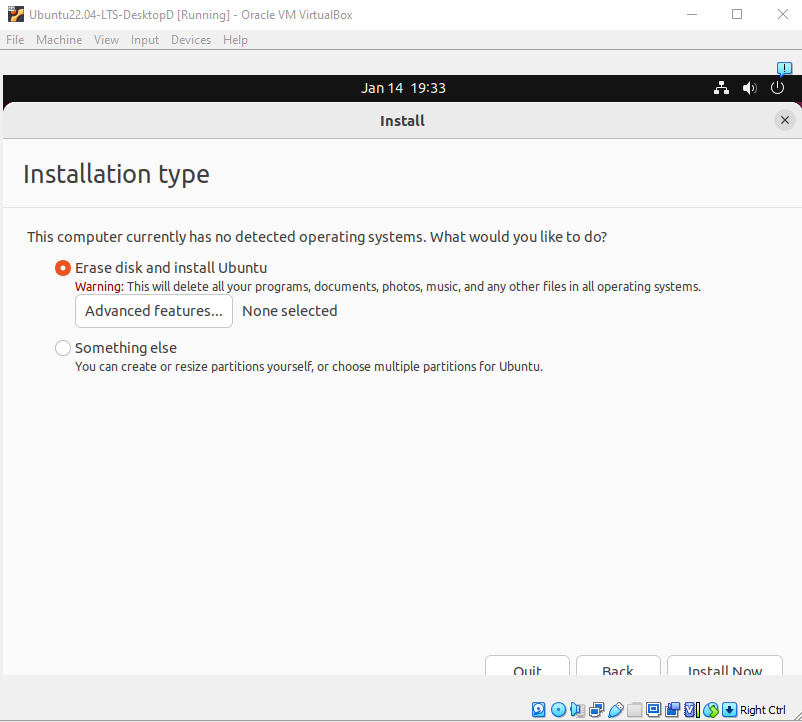Click the volume icon in Ubuntu top bar
This screenshot has height=722, width=802.
[x=749, y=88]
